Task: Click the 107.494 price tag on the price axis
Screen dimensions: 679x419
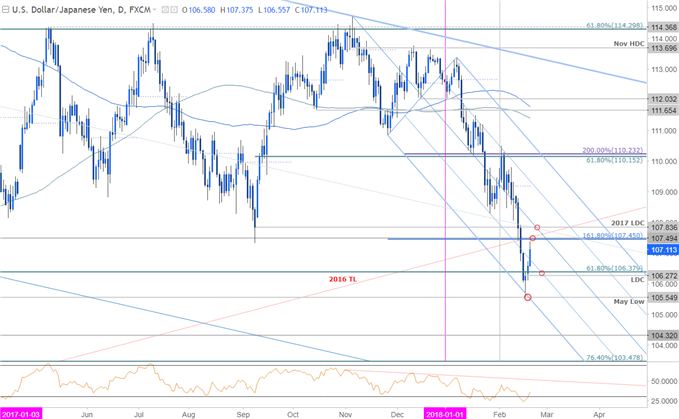Action: pyautogui.click(x=663, y=238)
